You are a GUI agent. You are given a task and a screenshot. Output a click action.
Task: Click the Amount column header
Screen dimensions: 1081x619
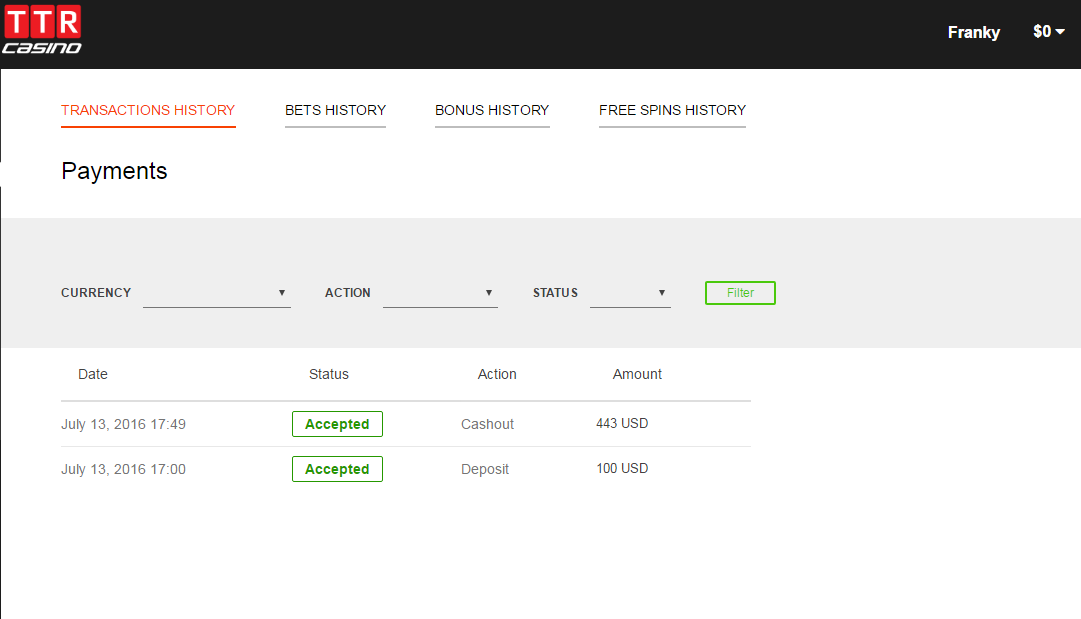tap(637, 374)
